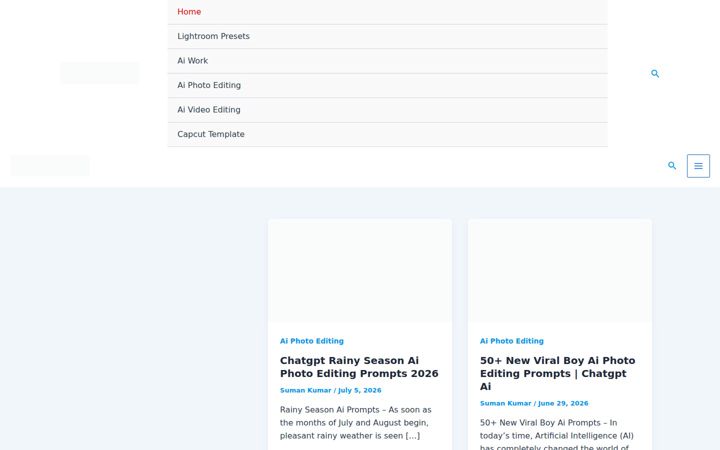Open the Lightroom Presets menu item
720x450 pixels.
pyautogui.click(x=388, y=36)
